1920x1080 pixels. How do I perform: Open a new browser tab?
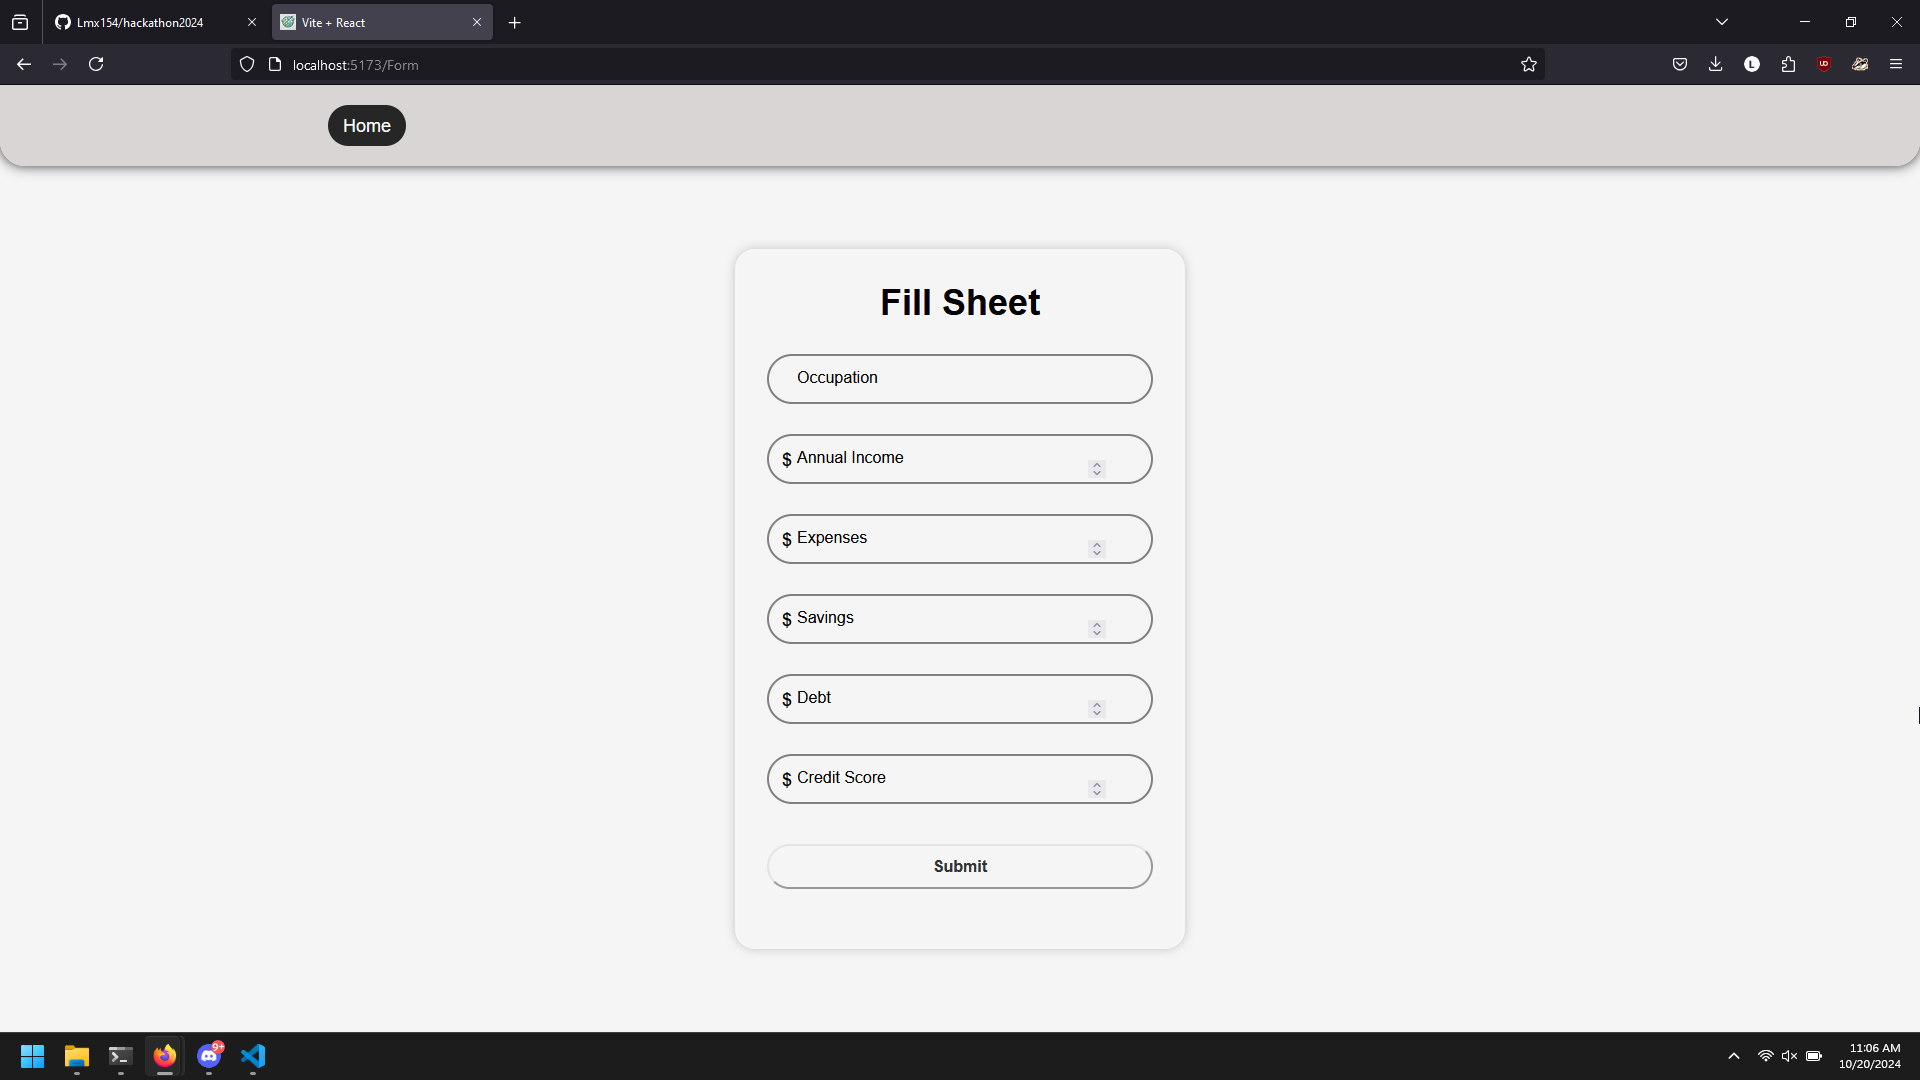(x=514, y=22)
